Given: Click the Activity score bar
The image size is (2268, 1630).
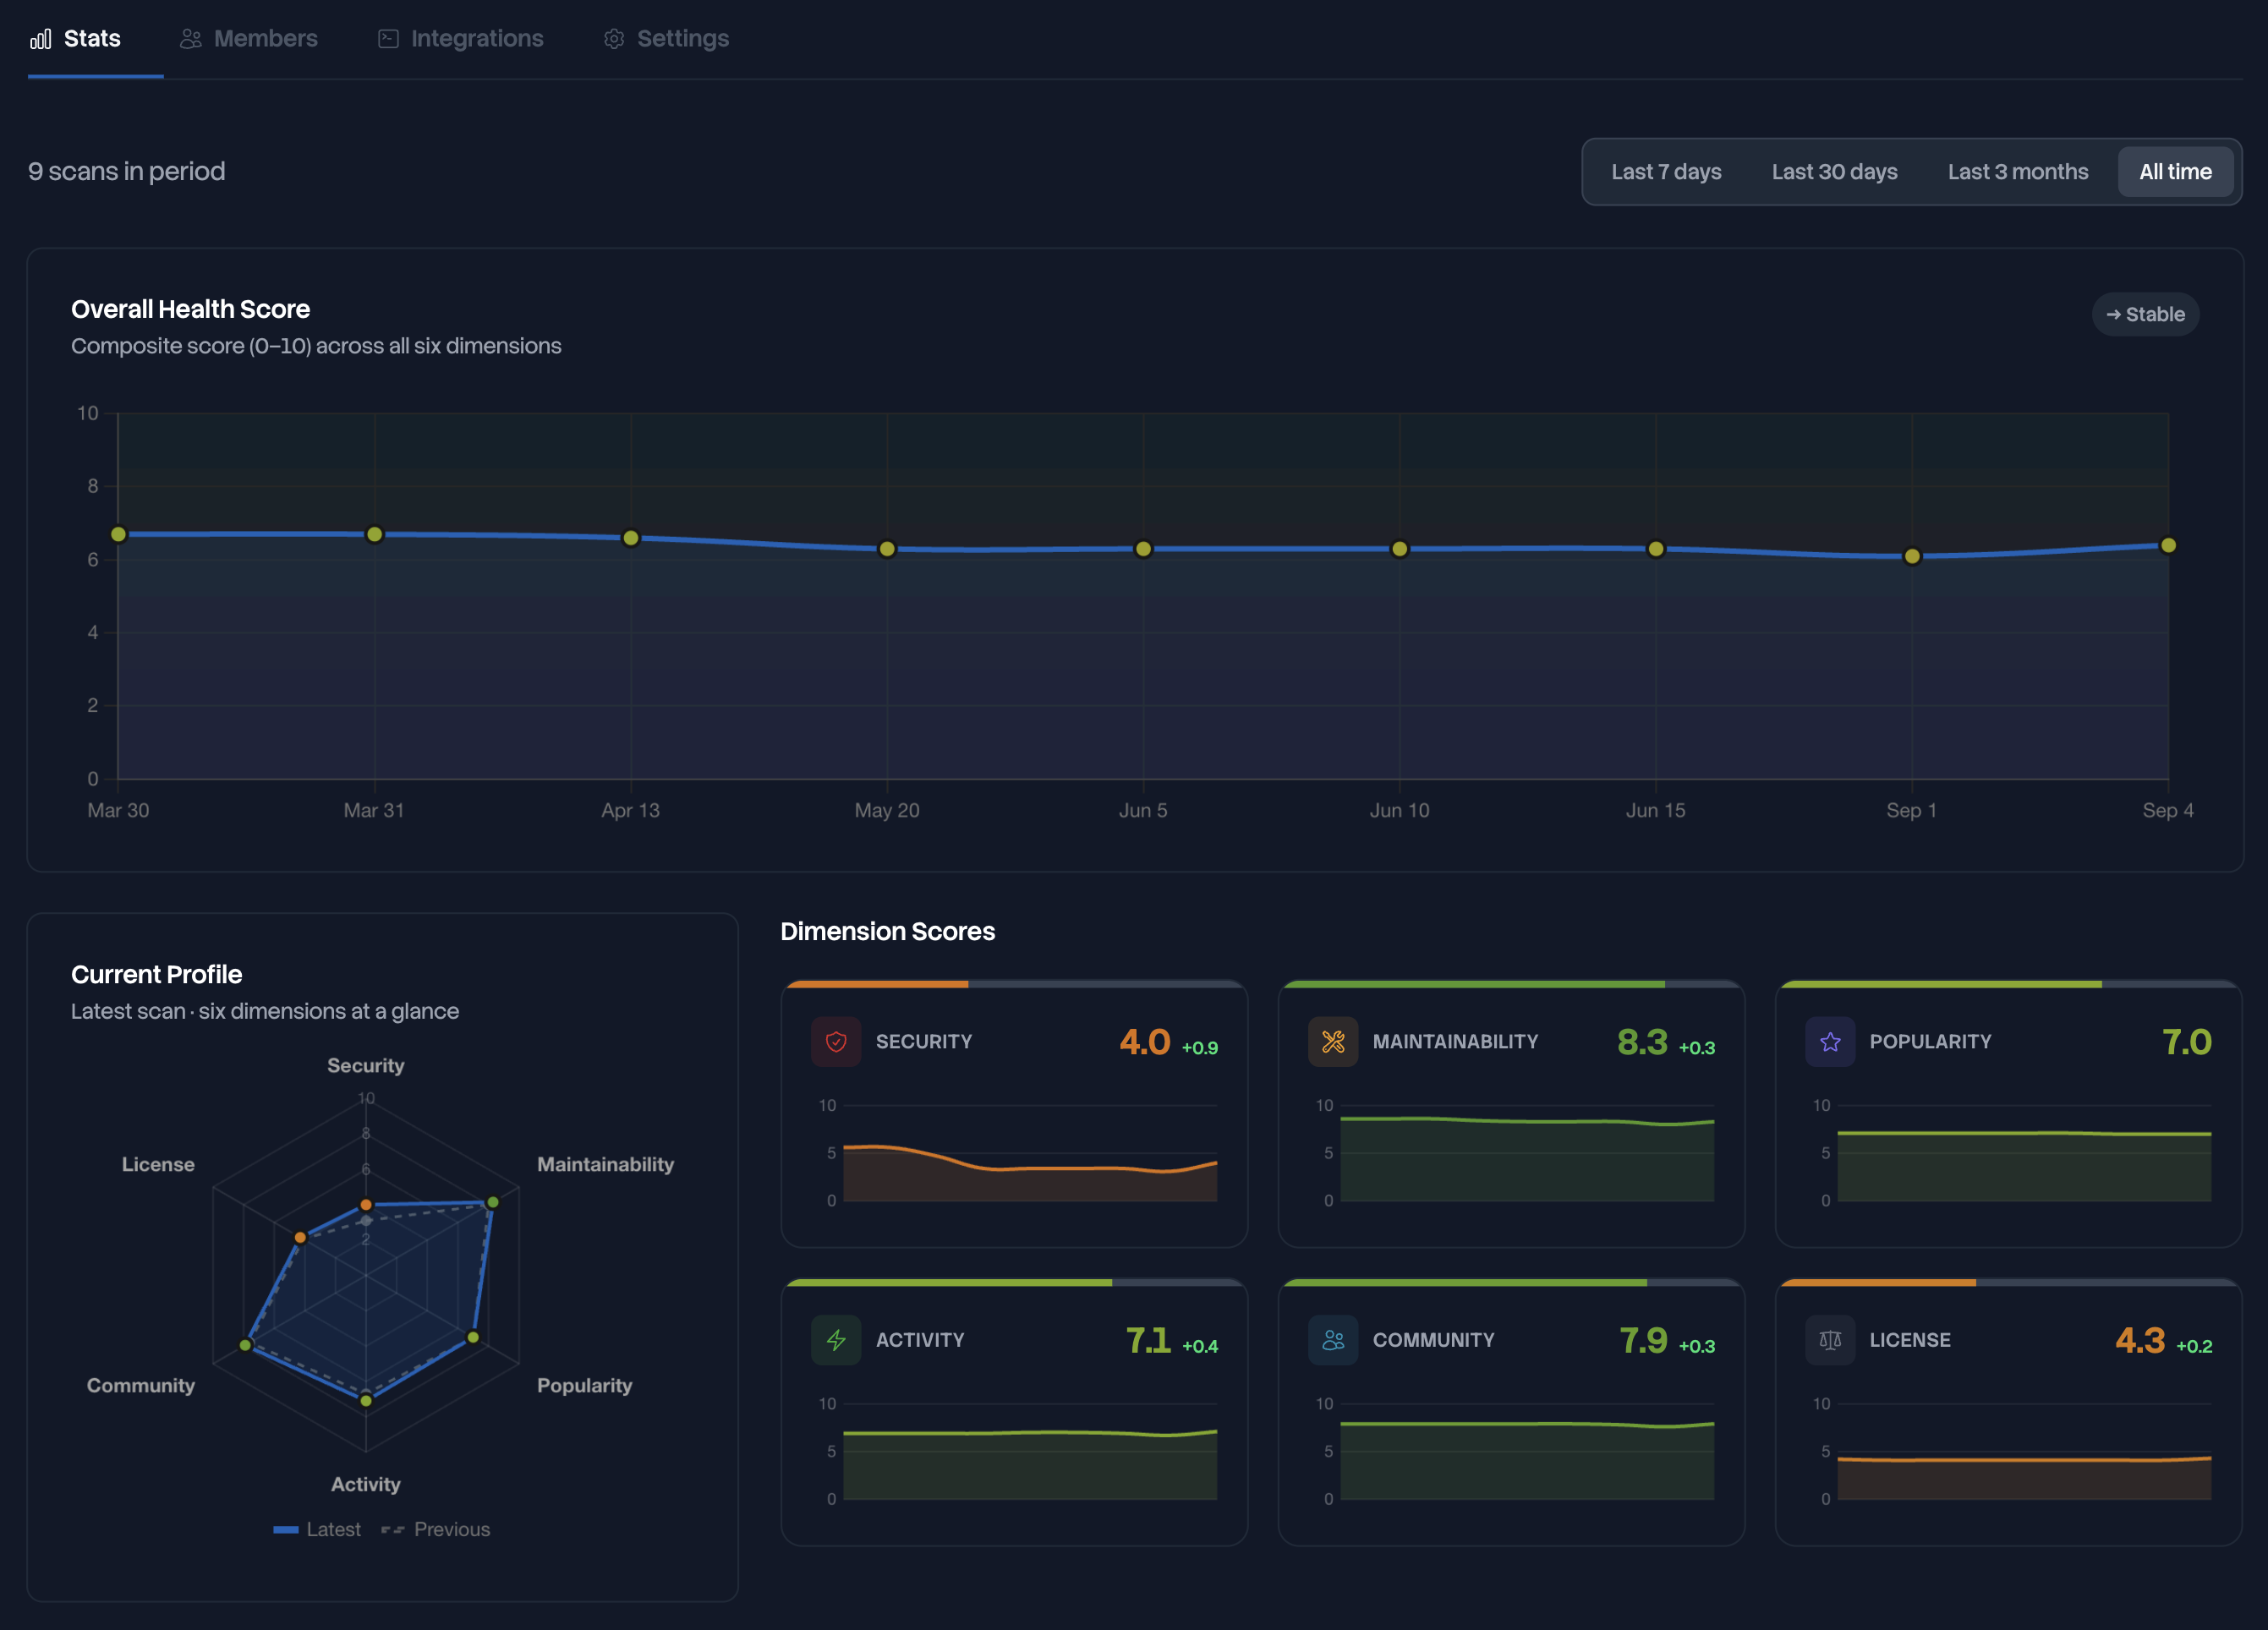Looking at the screenshot, I should click(1014, 1282).
